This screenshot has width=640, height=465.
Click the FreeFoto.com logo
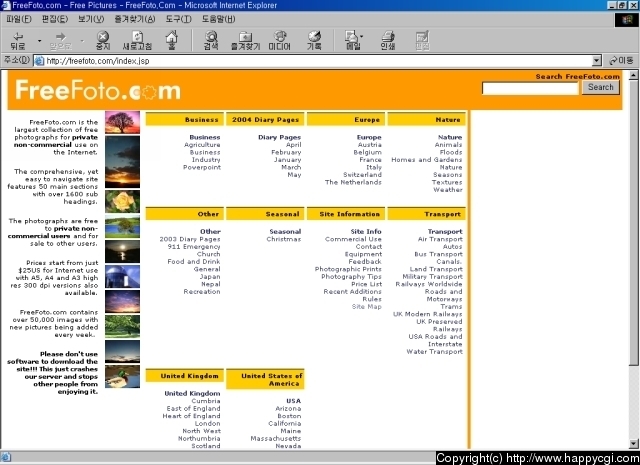pos(98,90)
